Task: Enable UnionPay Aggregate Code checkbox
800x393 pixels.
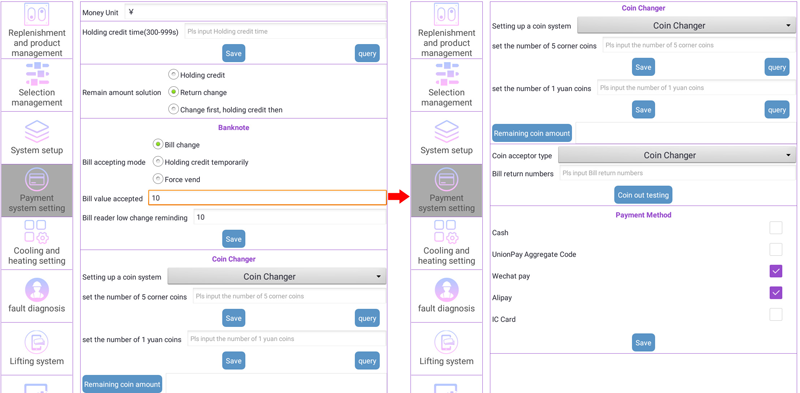Action: pos(776,249)
